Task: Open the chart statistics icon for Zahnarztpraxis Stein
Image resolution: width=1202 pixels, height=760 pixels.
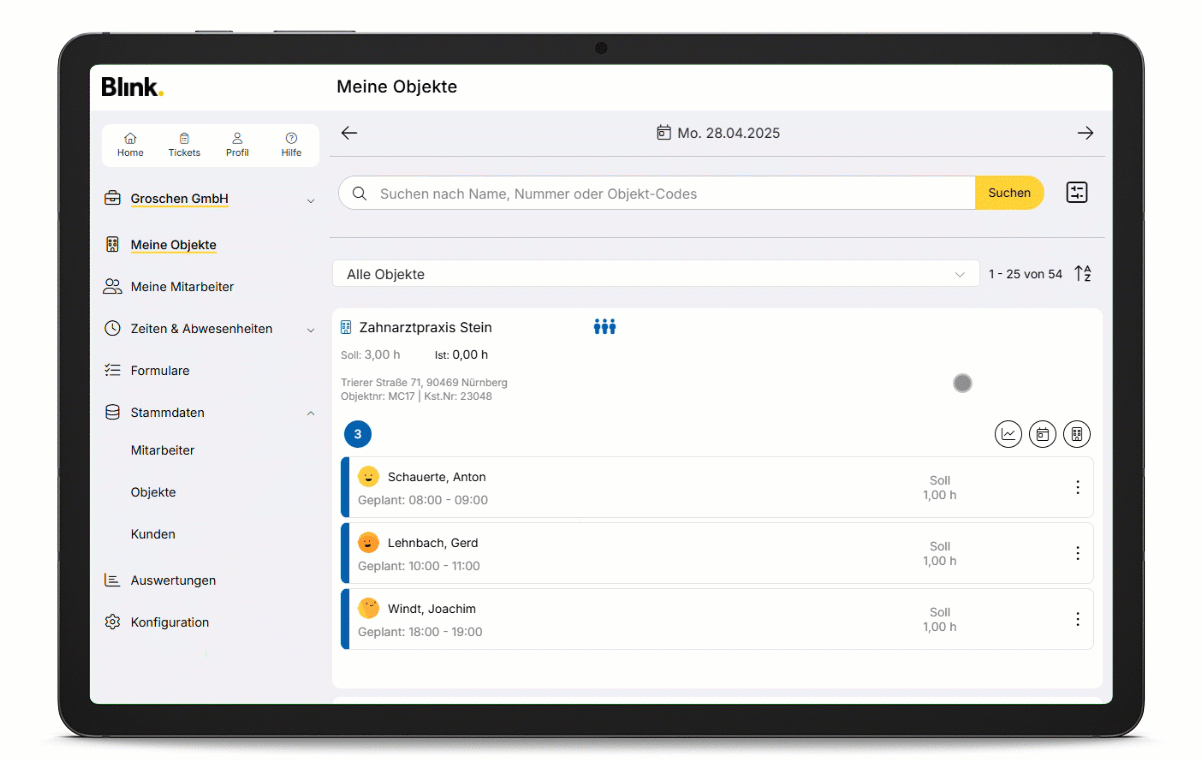Action: point(1008,434)
